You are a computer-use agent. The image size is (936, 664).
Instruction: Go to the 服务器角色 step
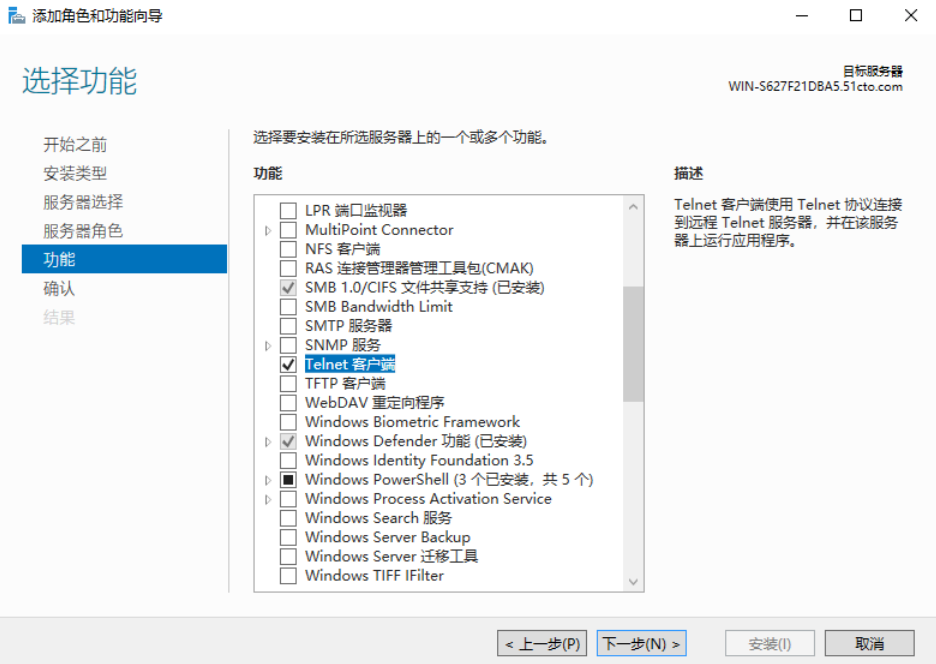[83, 230]
